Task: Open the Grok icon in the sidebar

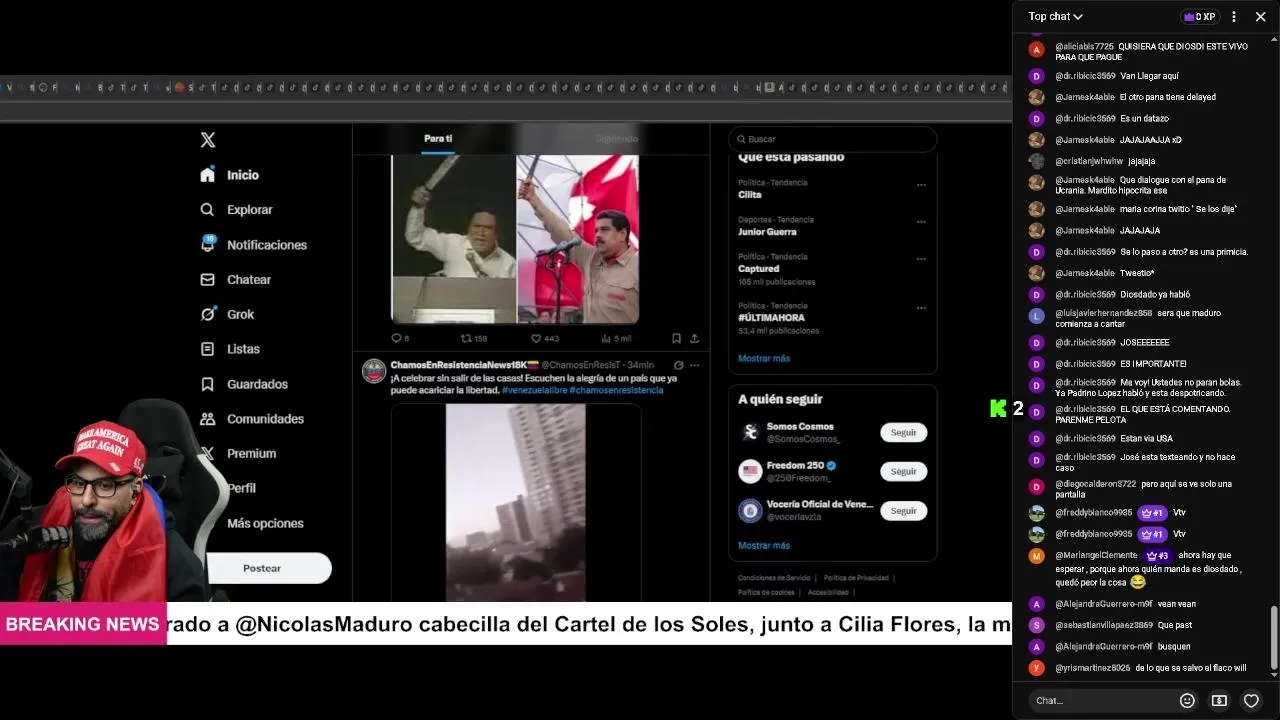Action: (207, 314)
